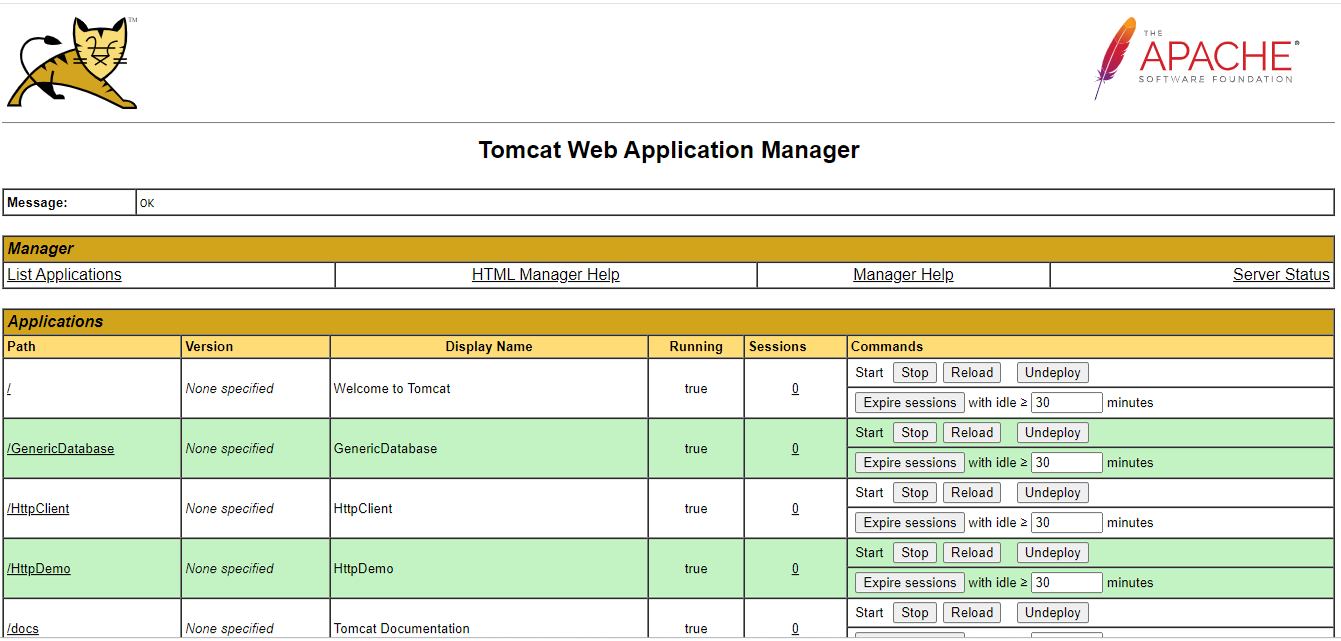This screenshot has height=641, width=1341.
Task: Expire sessions for HttpDemo
Action: [910, 583]
